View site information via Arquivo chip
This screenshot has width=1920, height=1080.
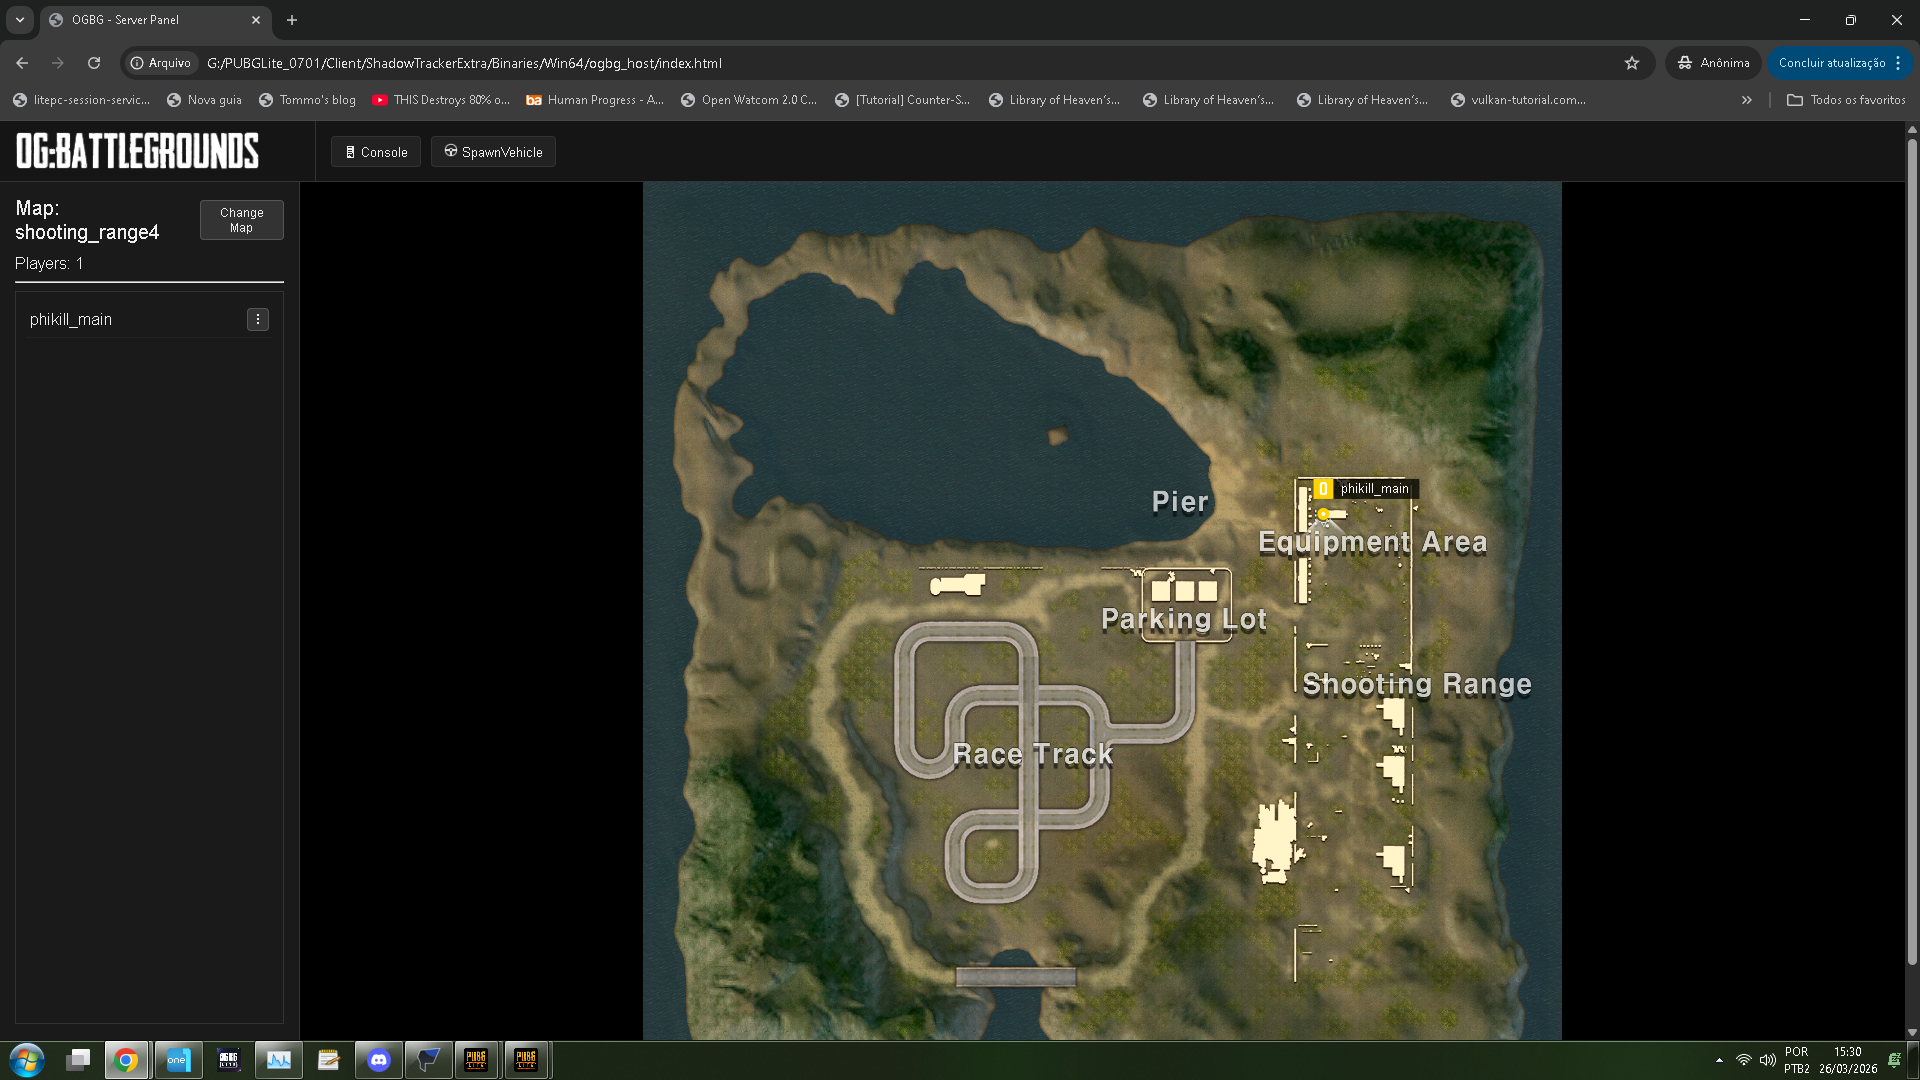click(x=160, y=63)
